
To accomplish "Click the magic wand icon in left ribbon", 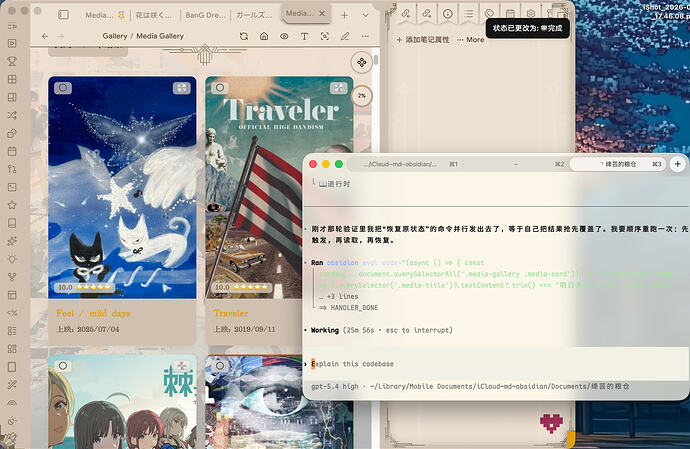I will (x=12, y=385).
